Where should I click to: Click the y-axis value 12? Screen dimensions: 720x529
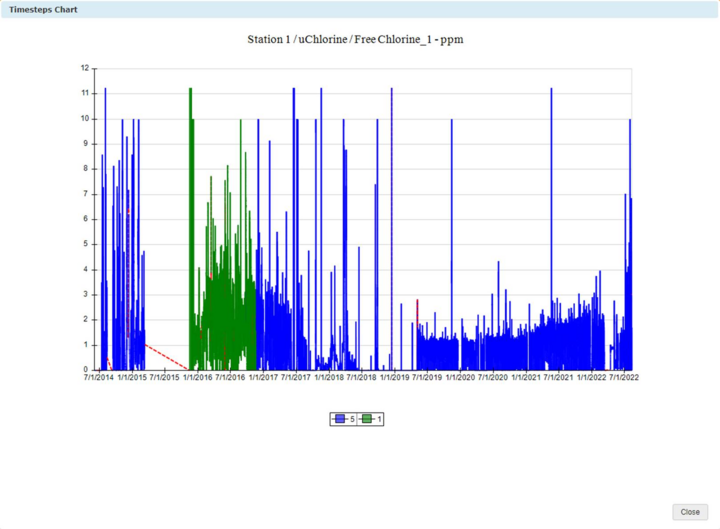84,68
